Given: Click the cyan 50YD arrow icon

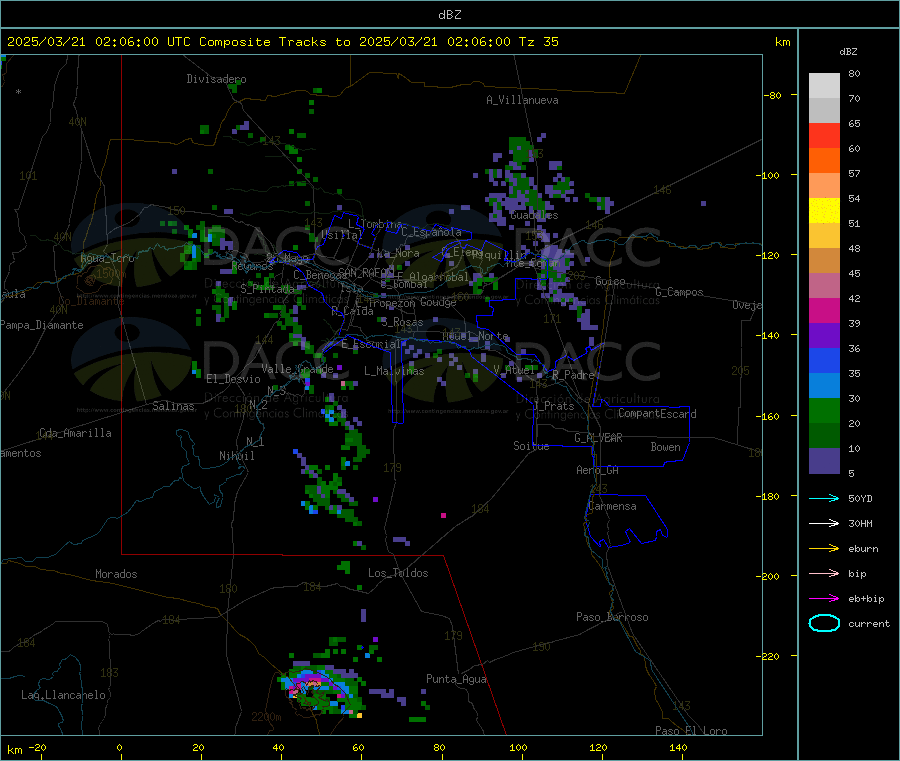Looking at the screenshot, I should 824,498.
